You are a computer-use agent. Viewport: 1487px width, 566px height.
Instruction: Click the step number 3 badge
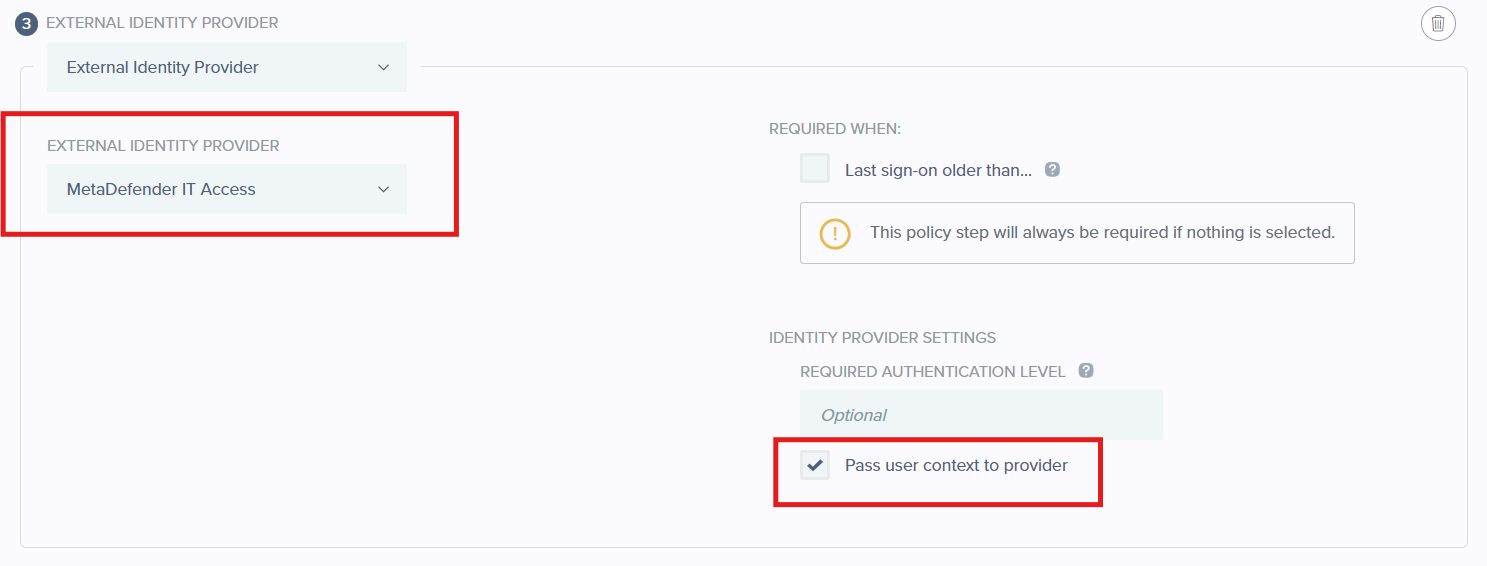[x=27, y=23]
